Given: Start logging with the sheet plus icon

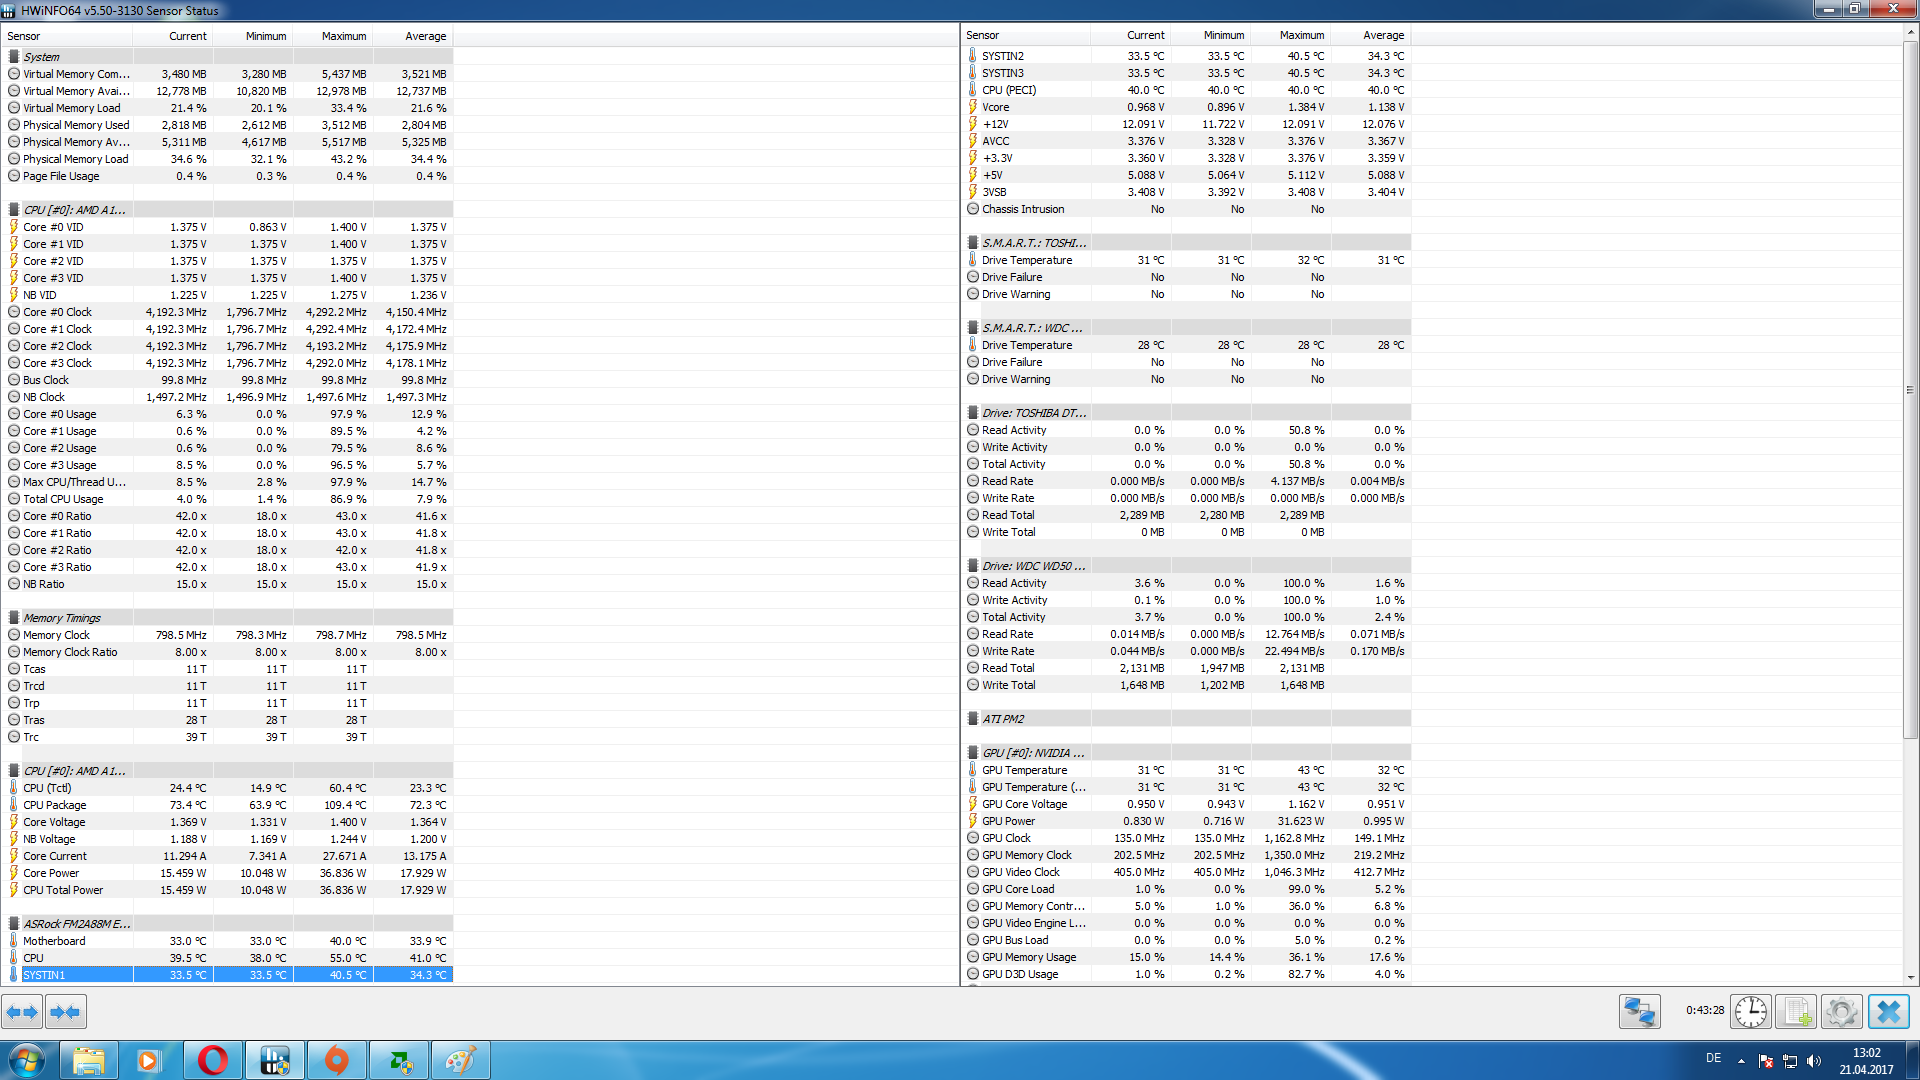Looking at the screenshot, I should coord(1796,1012).
